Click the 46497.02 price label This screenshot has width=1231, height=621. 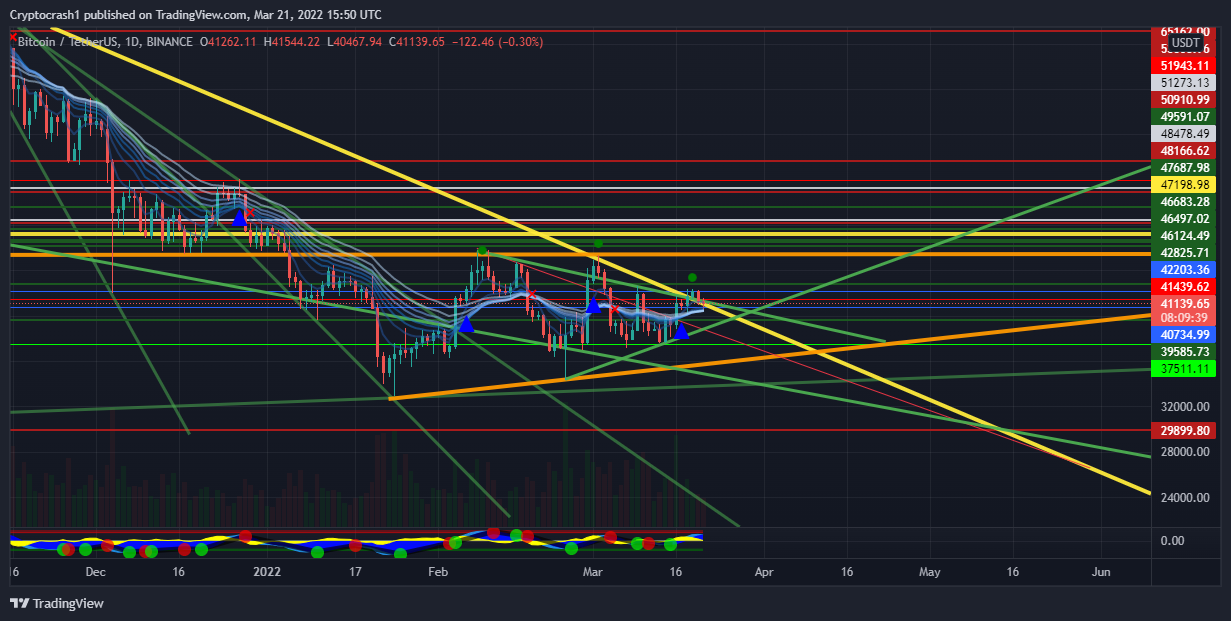tap(1185, 218)
